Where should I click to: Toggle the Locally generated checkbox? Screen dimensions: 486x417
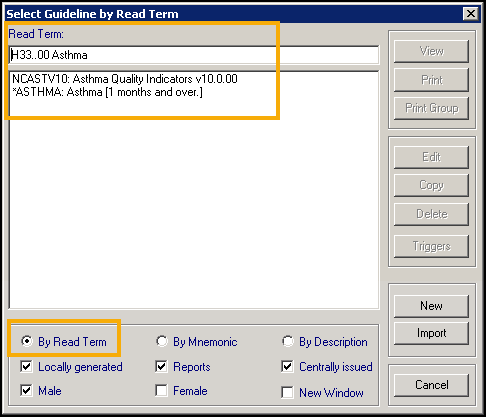[x=26, y=367]
